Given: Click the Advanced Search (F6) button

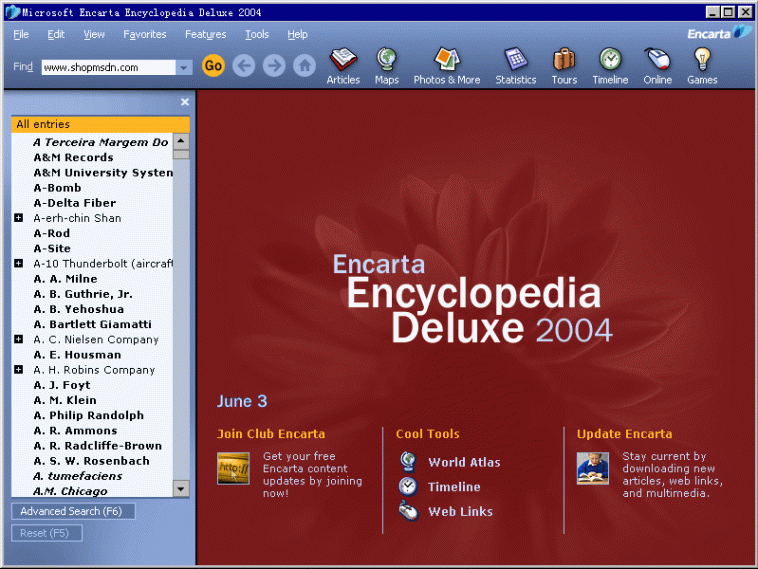Looking at the screenshot, I should tap(73, 511).
